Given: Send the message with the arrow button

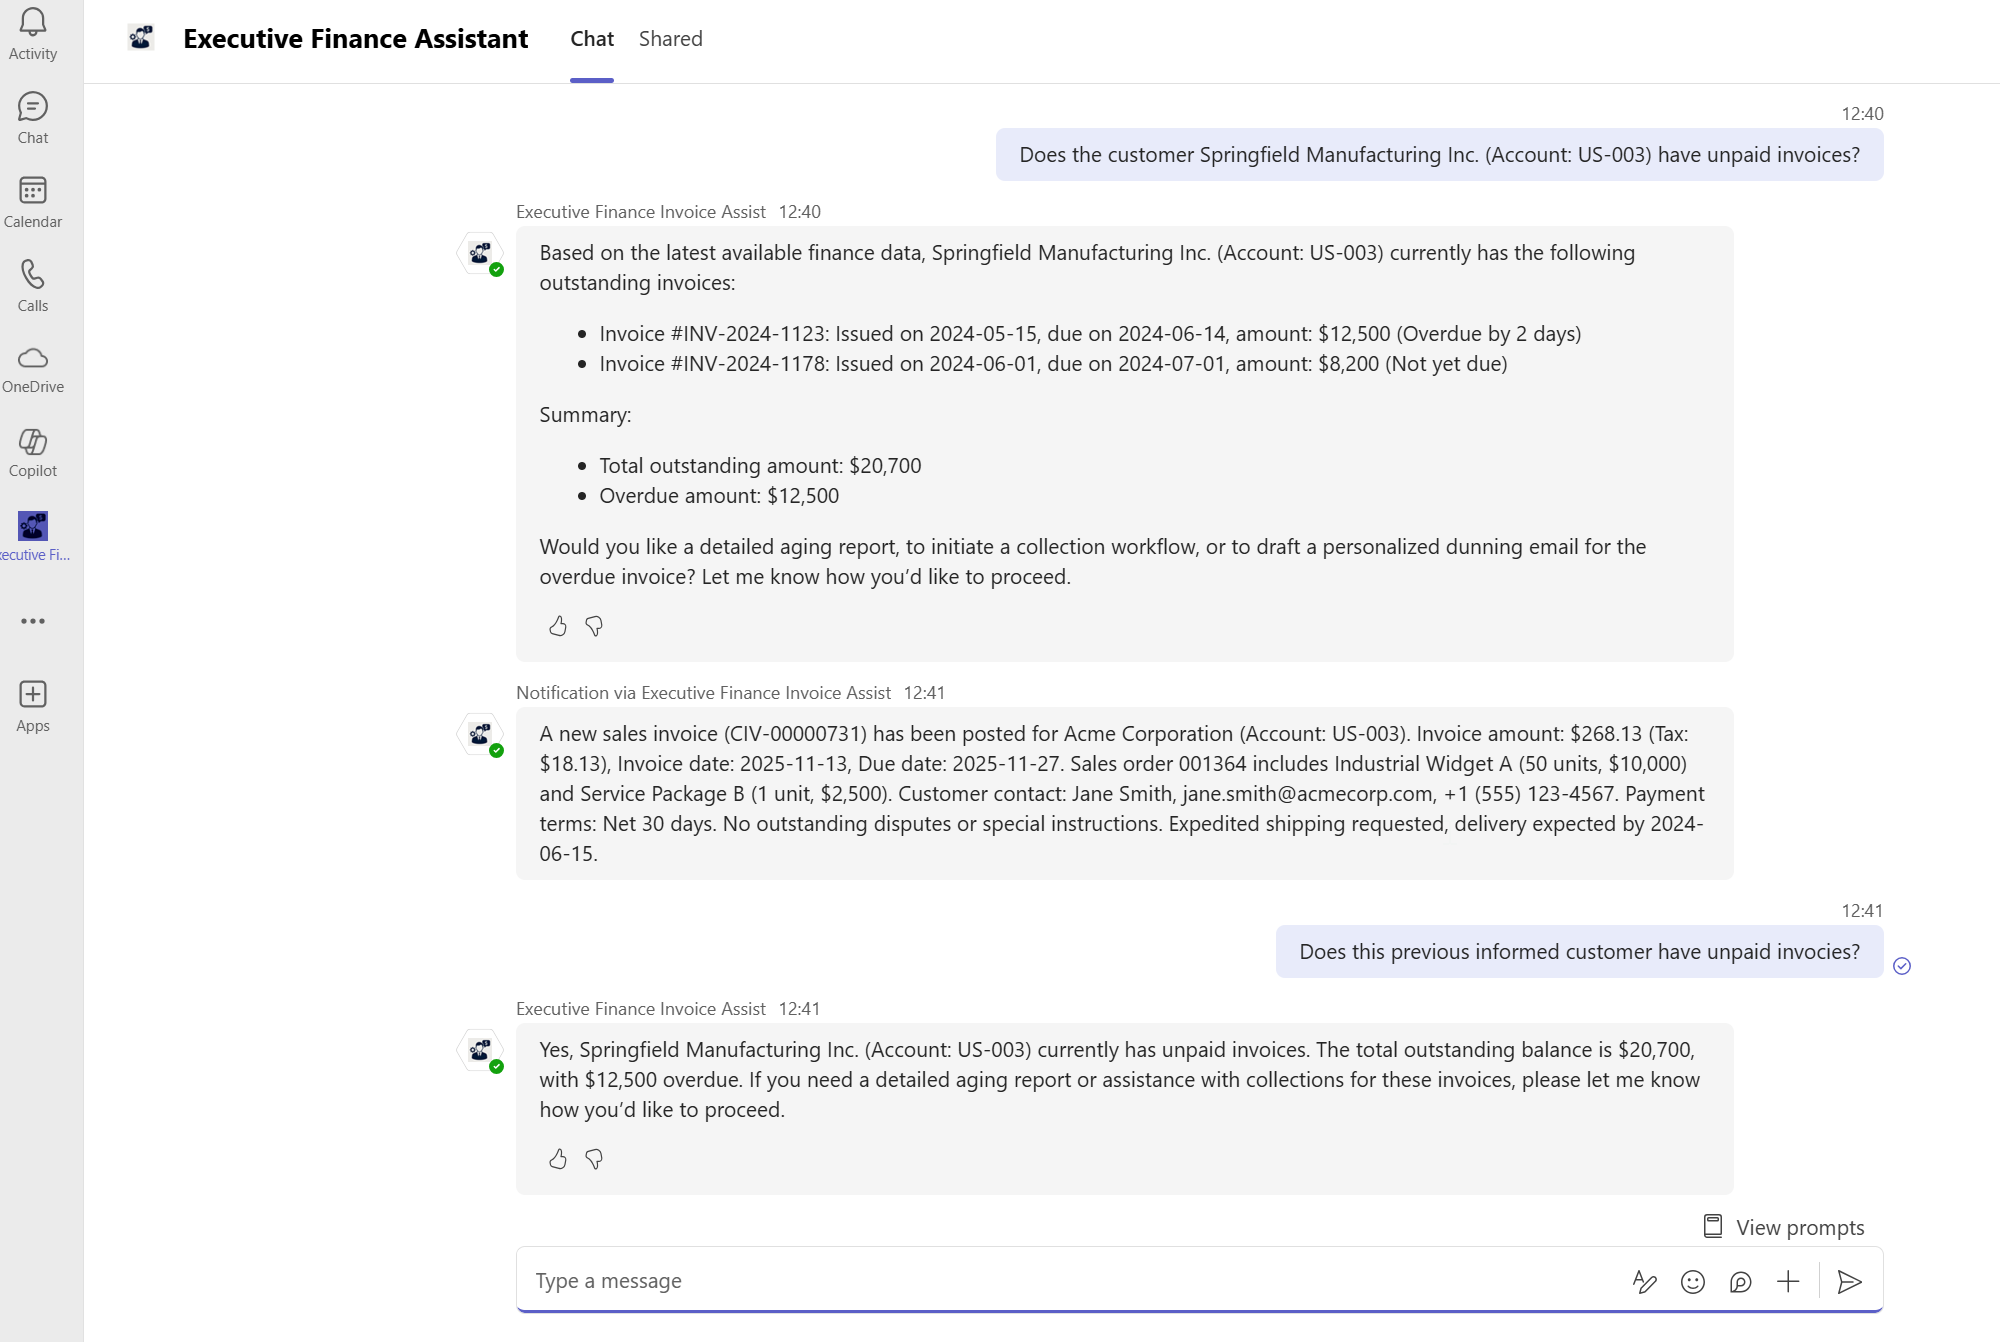Looking at the screenshot, I should point(1849,1281).
